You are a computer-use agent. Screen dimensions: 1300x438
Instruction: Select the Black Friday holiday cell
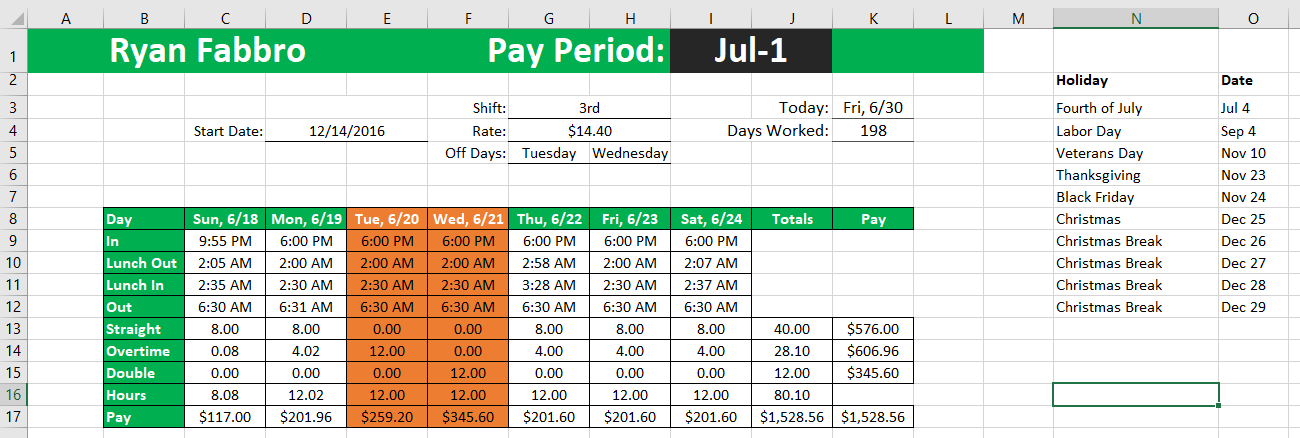click(1134, 197)
